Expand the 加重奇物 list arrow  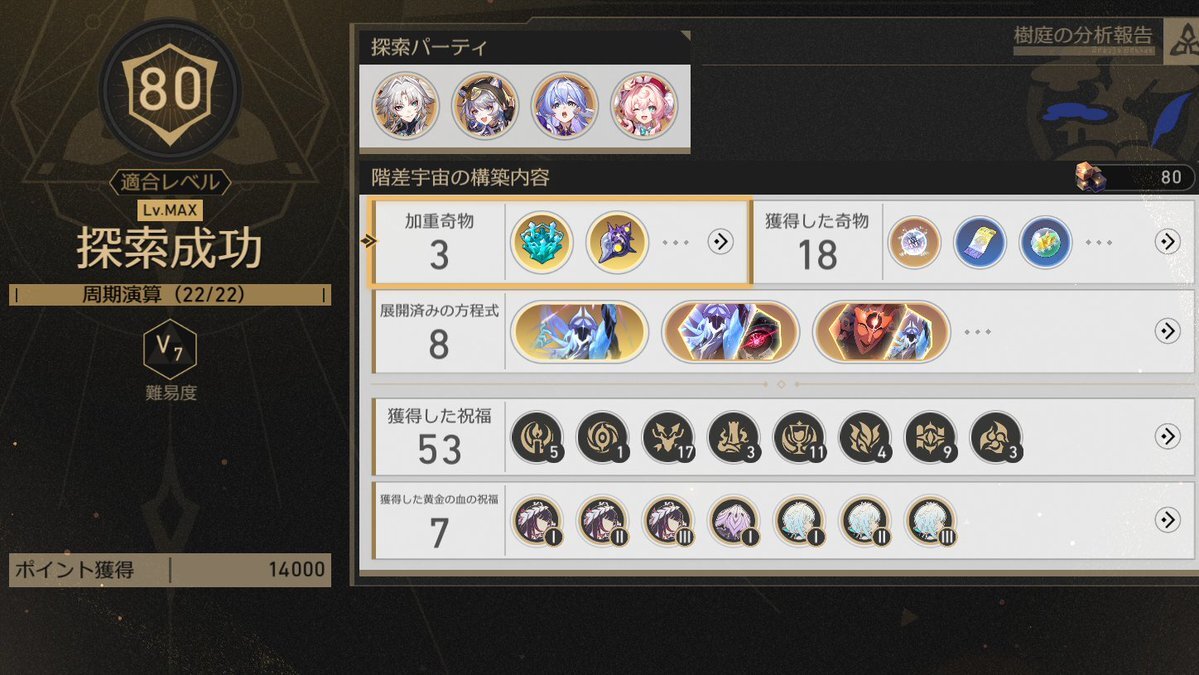720,242
